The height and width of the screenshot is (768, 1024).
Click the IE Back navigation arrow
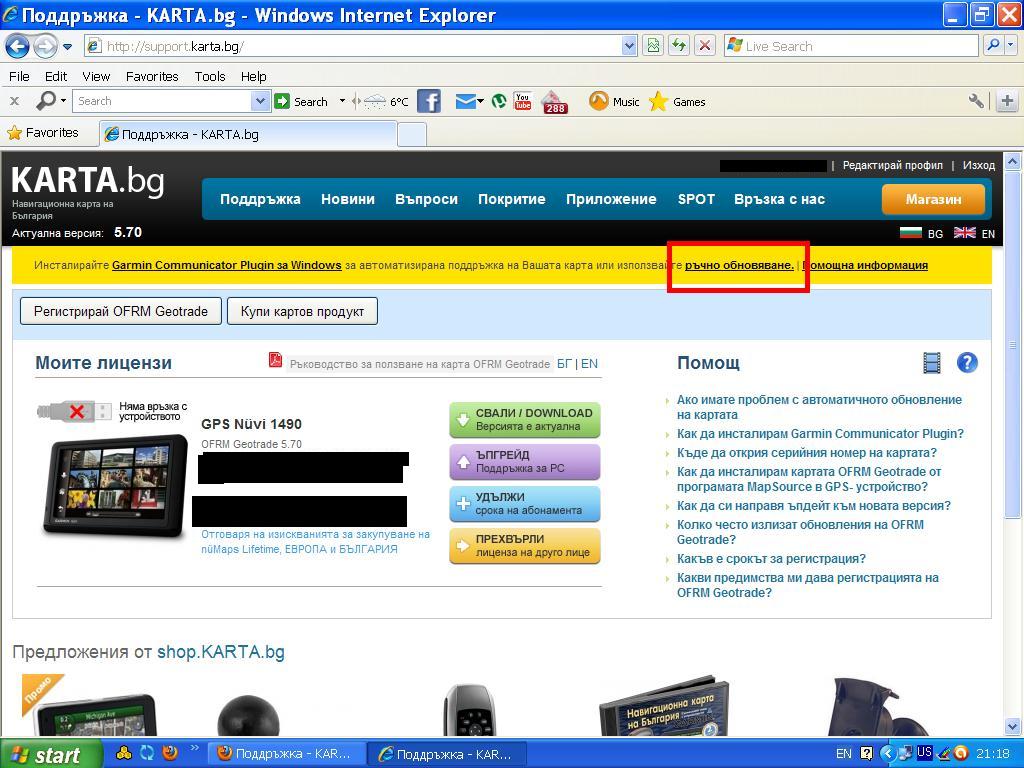point(17,46)
